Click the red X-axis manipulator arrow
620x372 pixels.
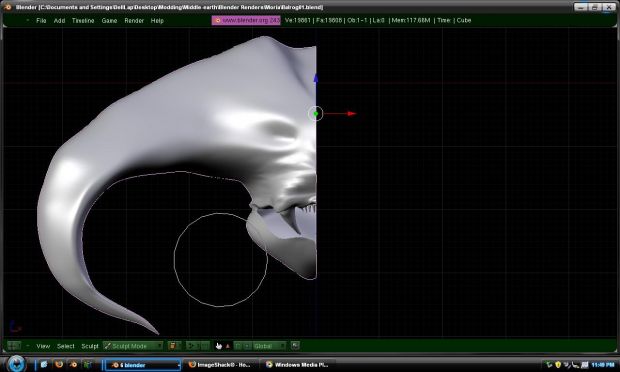point(351,113)
